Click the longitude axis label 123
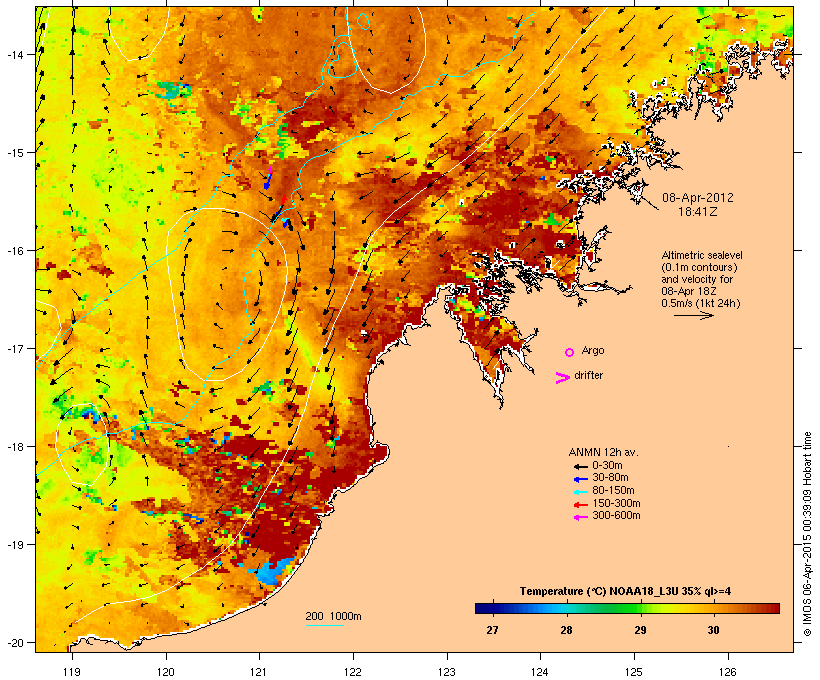820x680 pixels. pyautogui.click(x=447, y=672)
